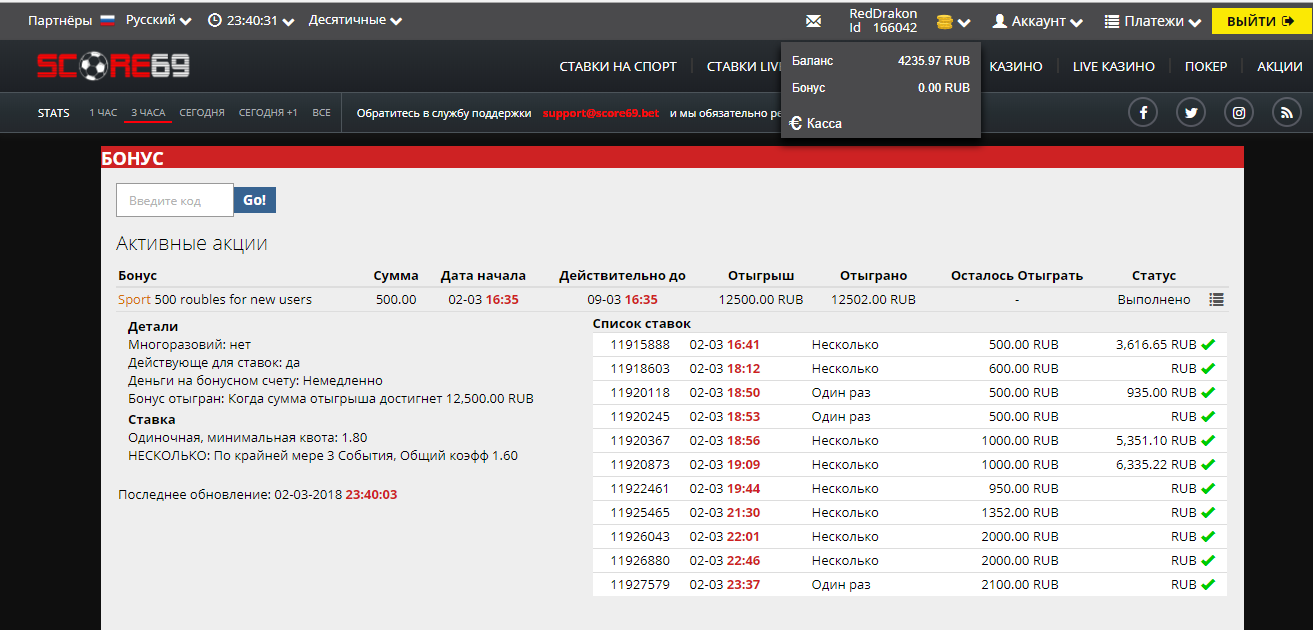Screen dimensions: 1313x630
Task: Click the Score69 logo
Action: tap(113, 66)
